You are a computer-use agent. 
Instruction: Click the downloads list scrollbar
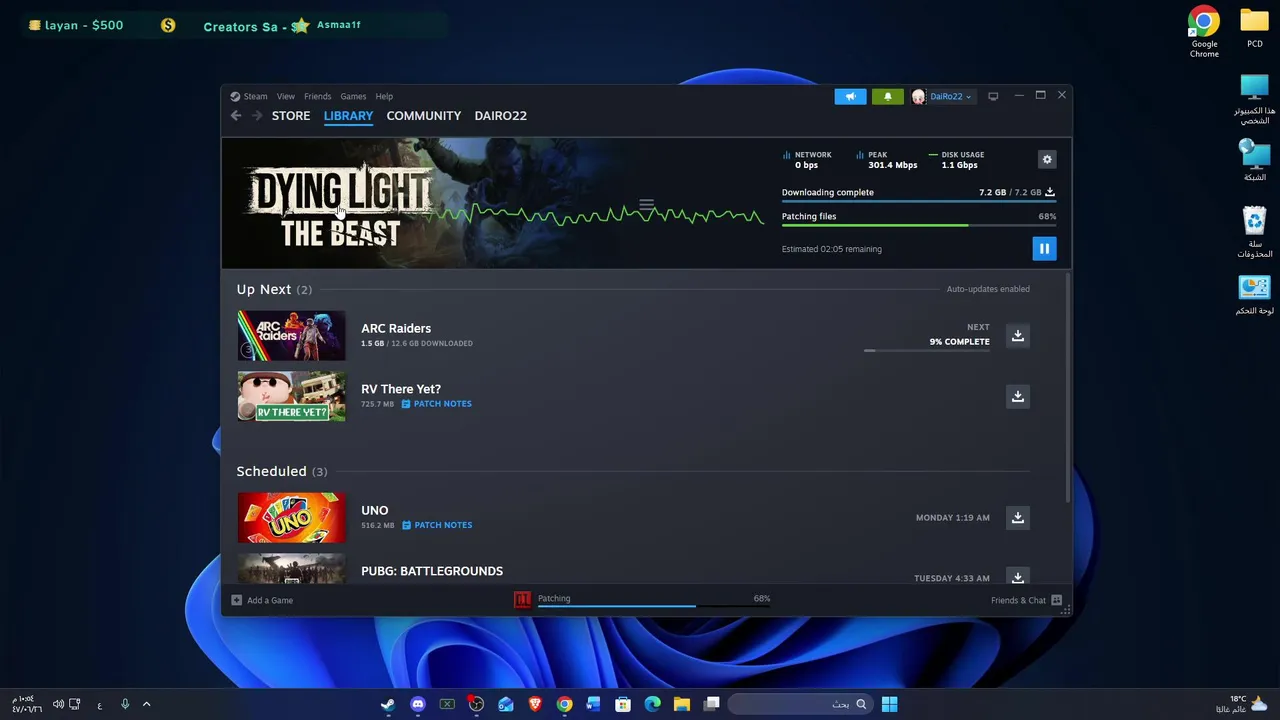point(1067,390)
